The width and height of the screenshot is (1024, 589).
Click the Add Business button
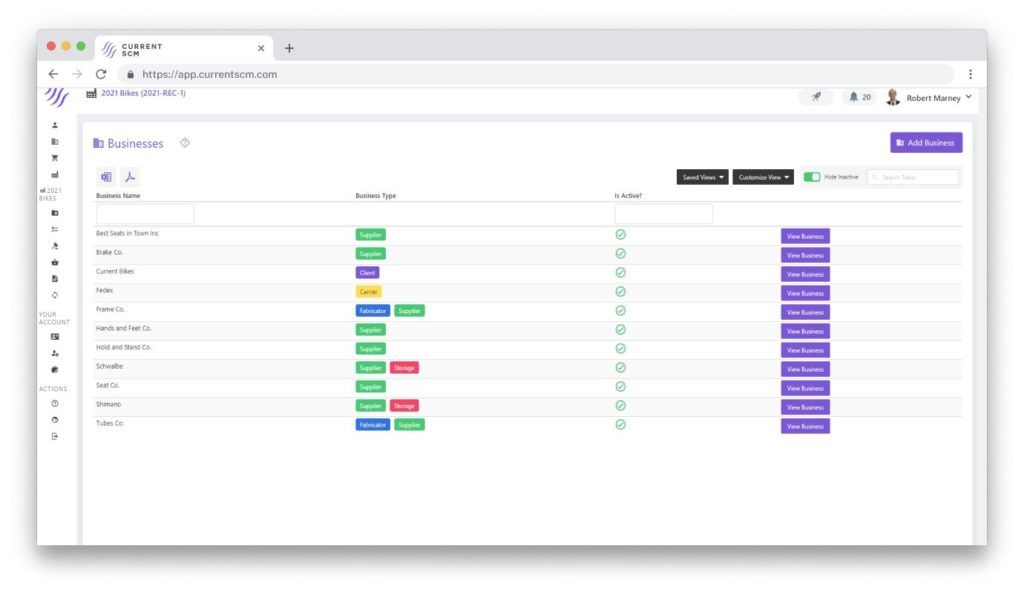tap(926, 142)
